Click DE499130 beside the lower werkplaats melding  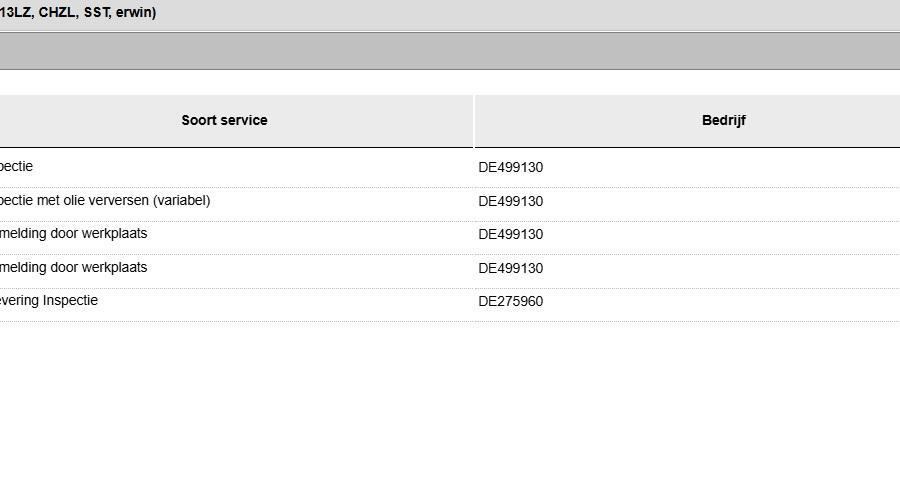[x=510, y=269]
